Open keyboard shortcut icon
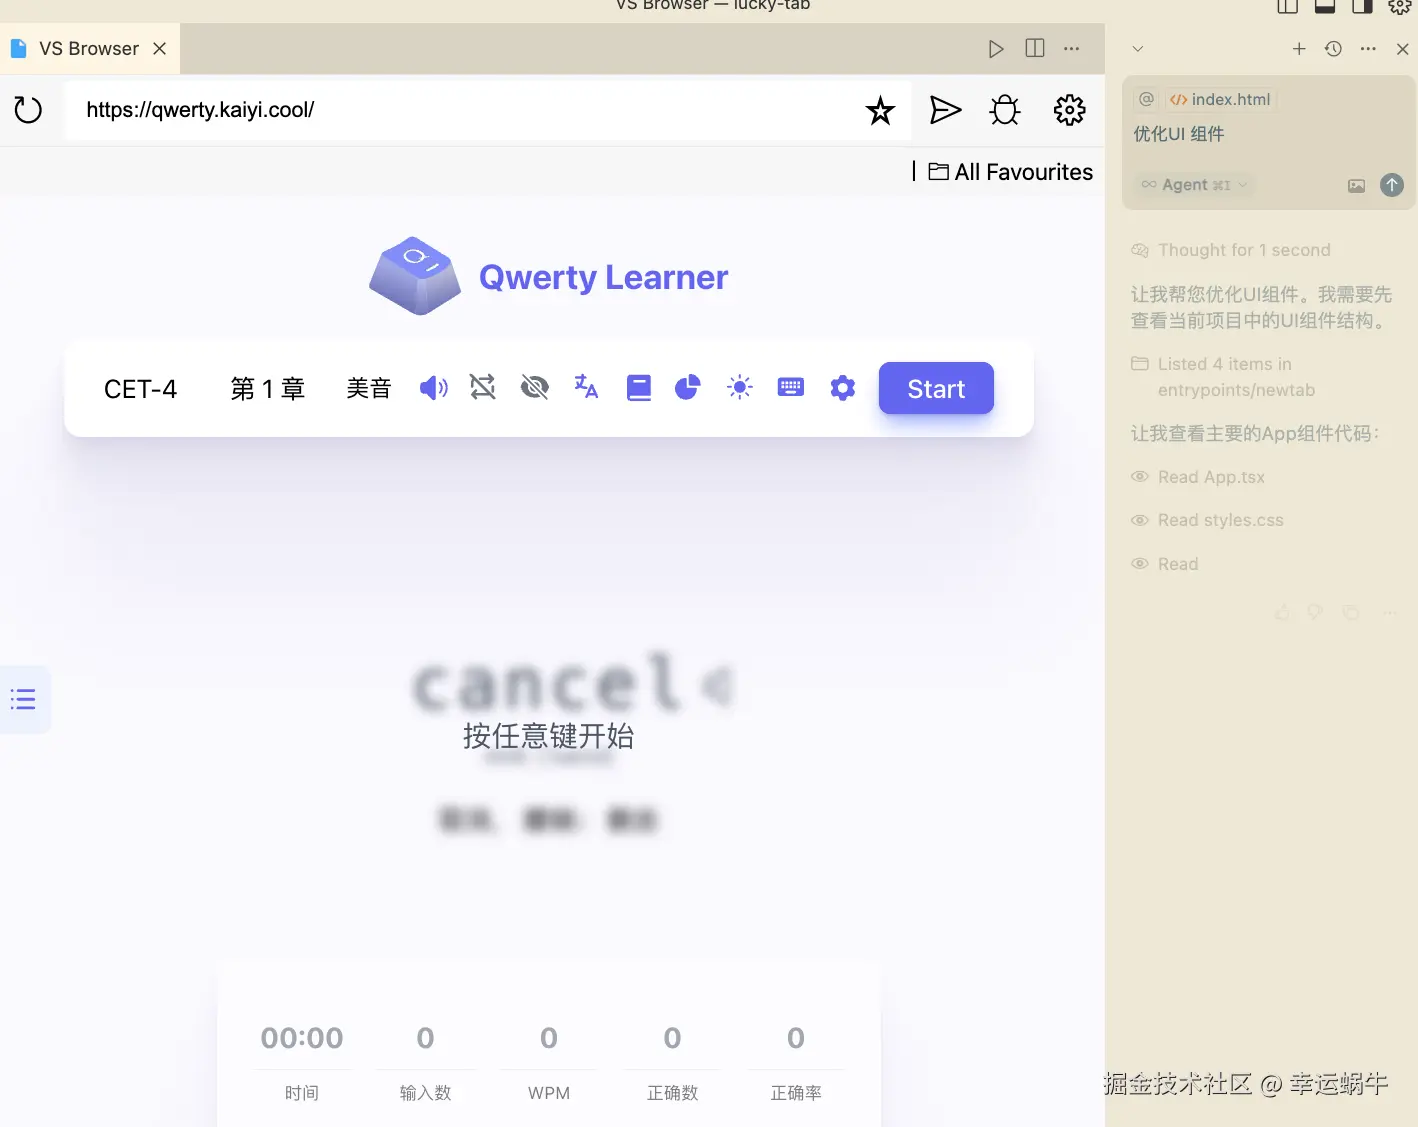This screenshot has height=1127, width=1418. [791, 387]
